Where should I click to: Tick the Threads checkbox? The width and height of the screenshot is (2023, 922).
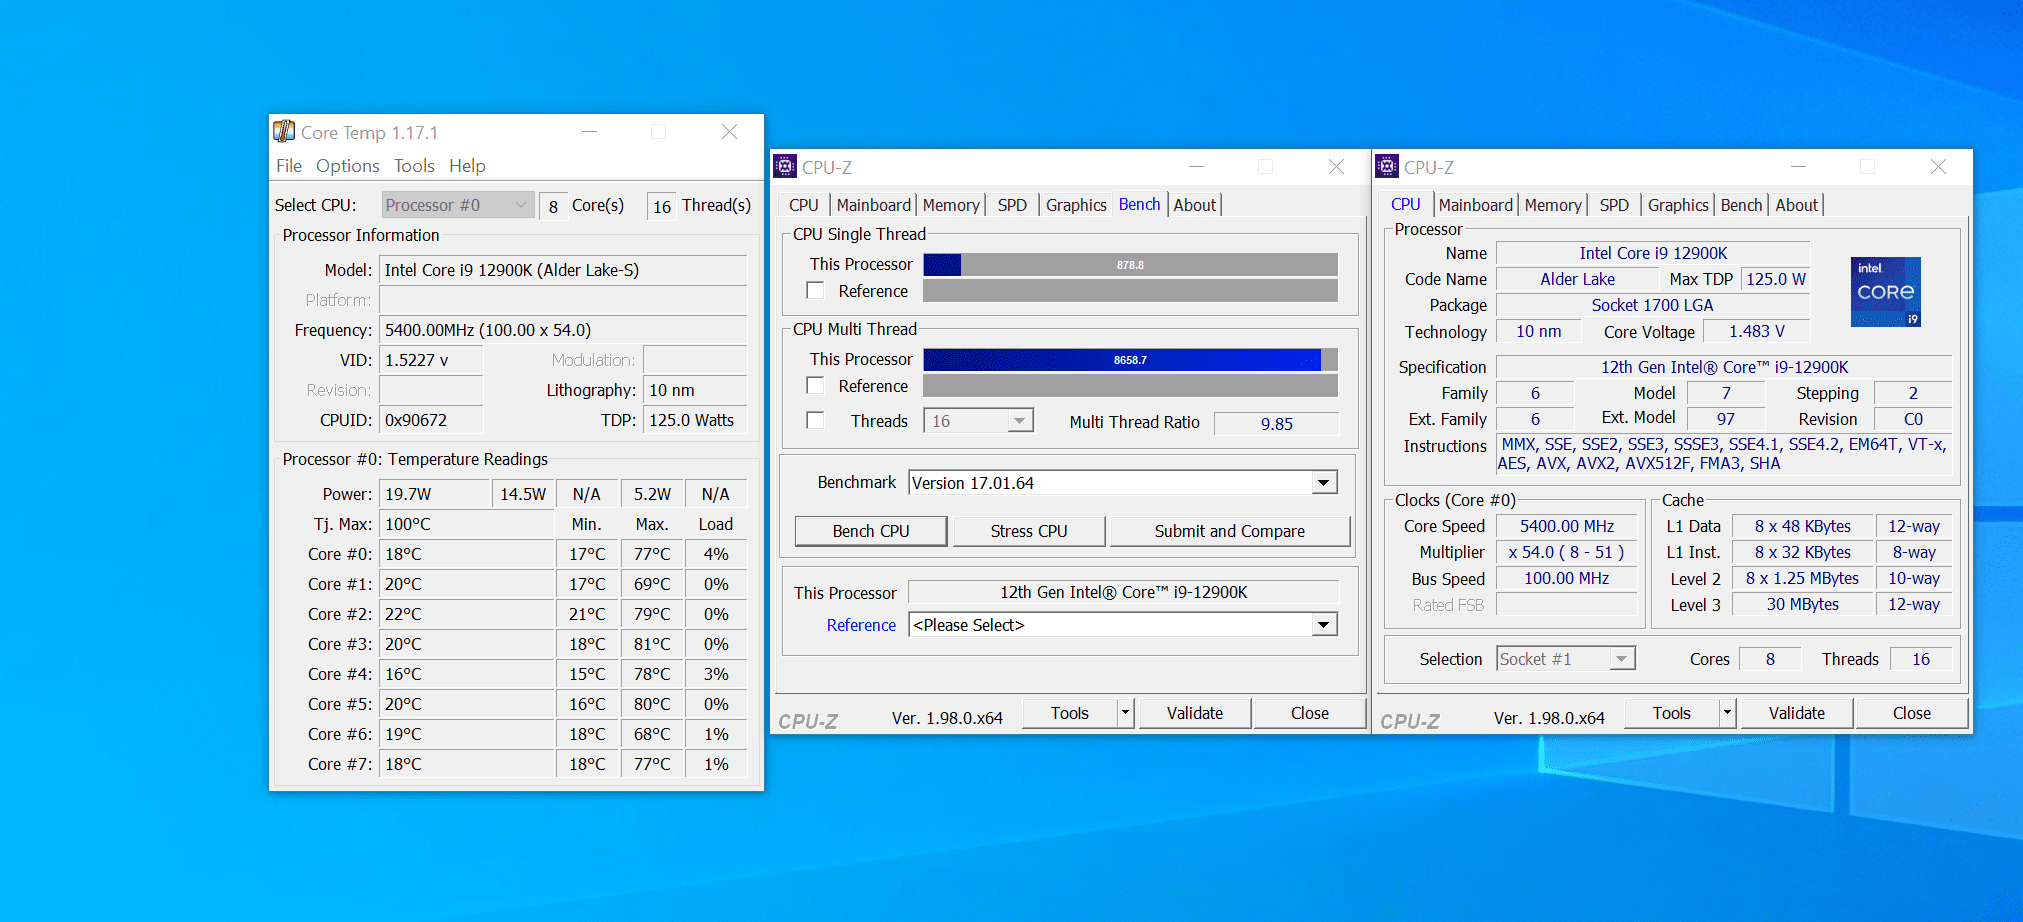pos(816,421)
